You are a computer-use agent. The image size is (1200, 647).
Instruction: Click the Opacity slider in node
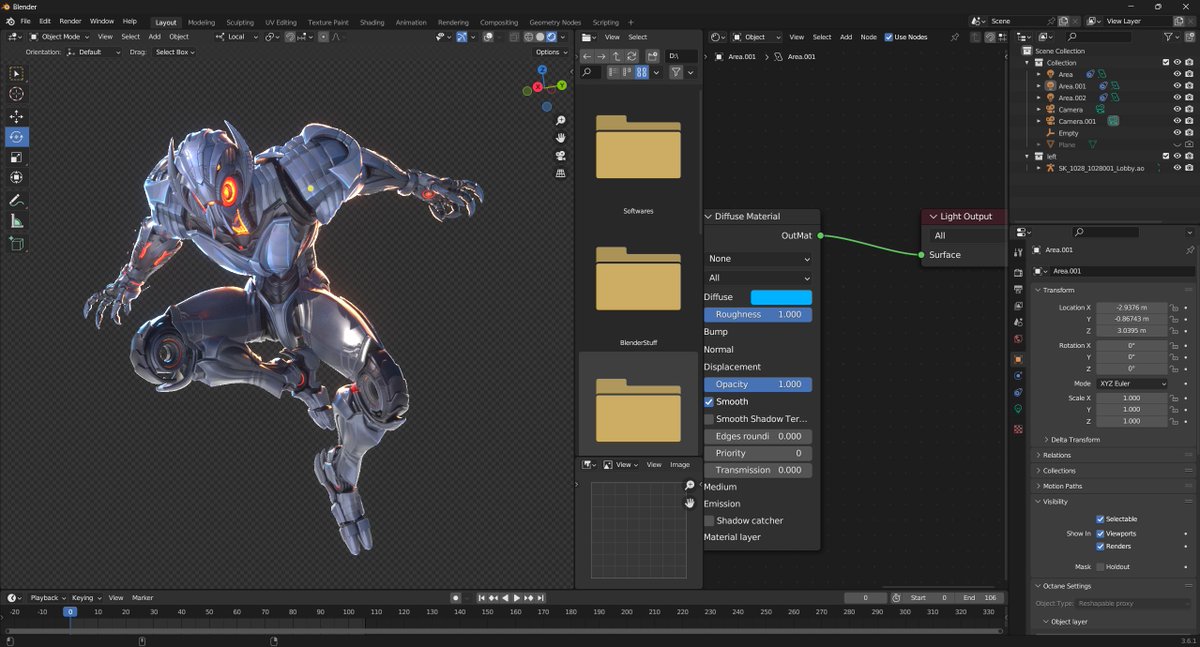758,384
